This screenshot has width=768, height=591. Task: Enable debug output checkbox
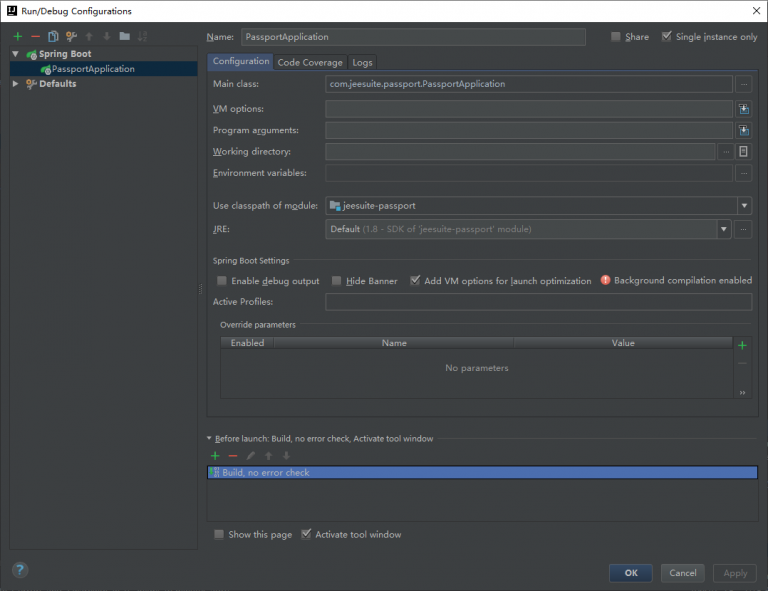(x=222, y=281)
